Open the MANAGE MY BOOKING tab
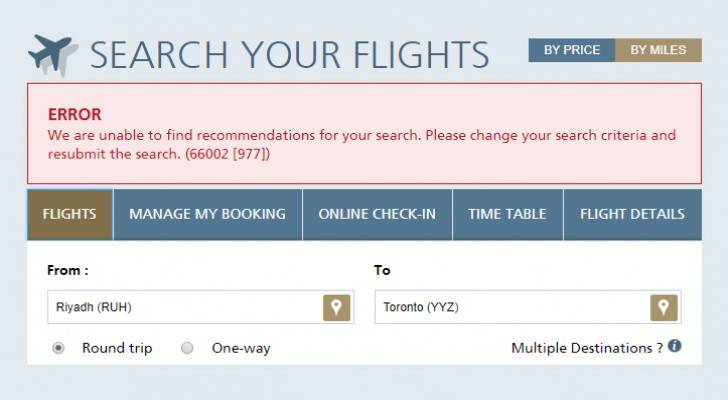 [208, 214]
